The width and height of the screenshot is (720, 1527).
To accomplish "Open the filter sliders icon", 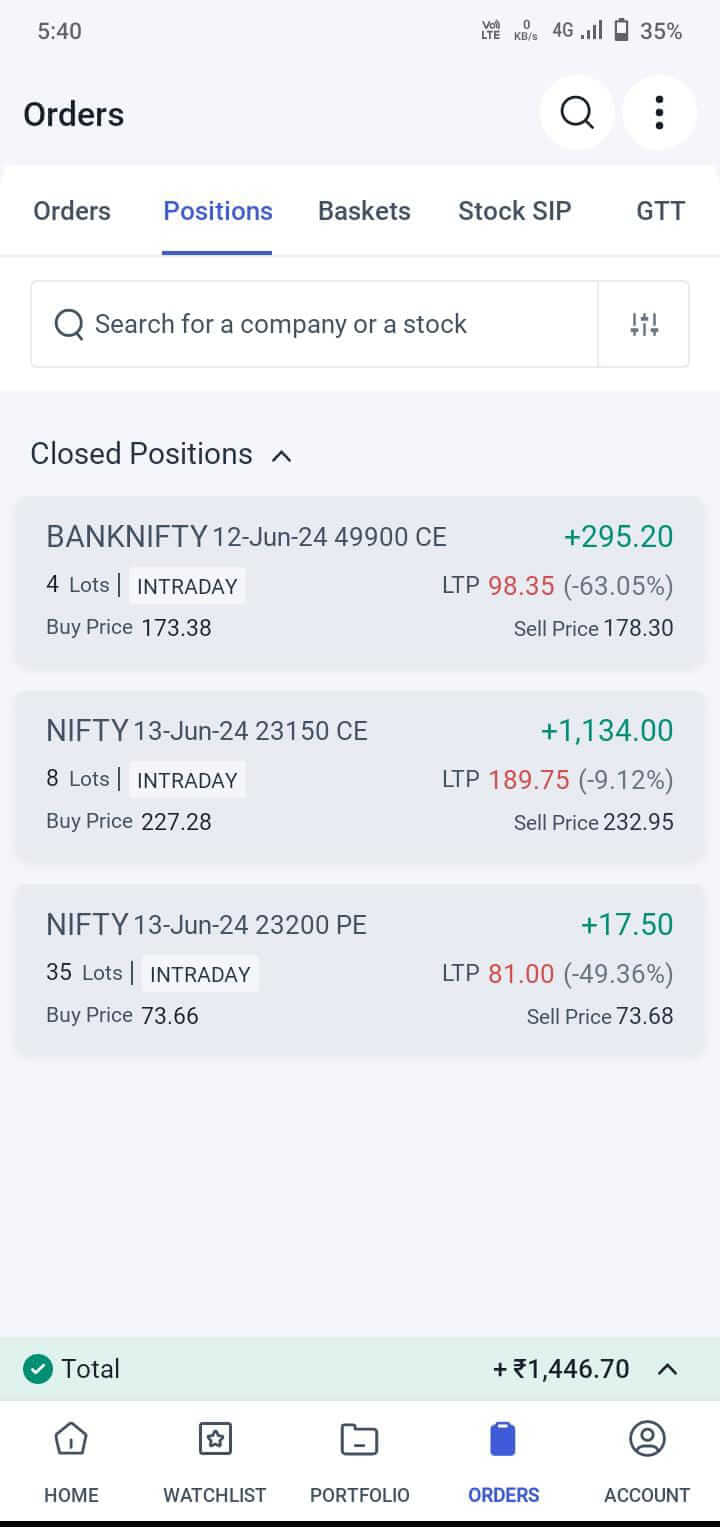I will pos(644,324).
